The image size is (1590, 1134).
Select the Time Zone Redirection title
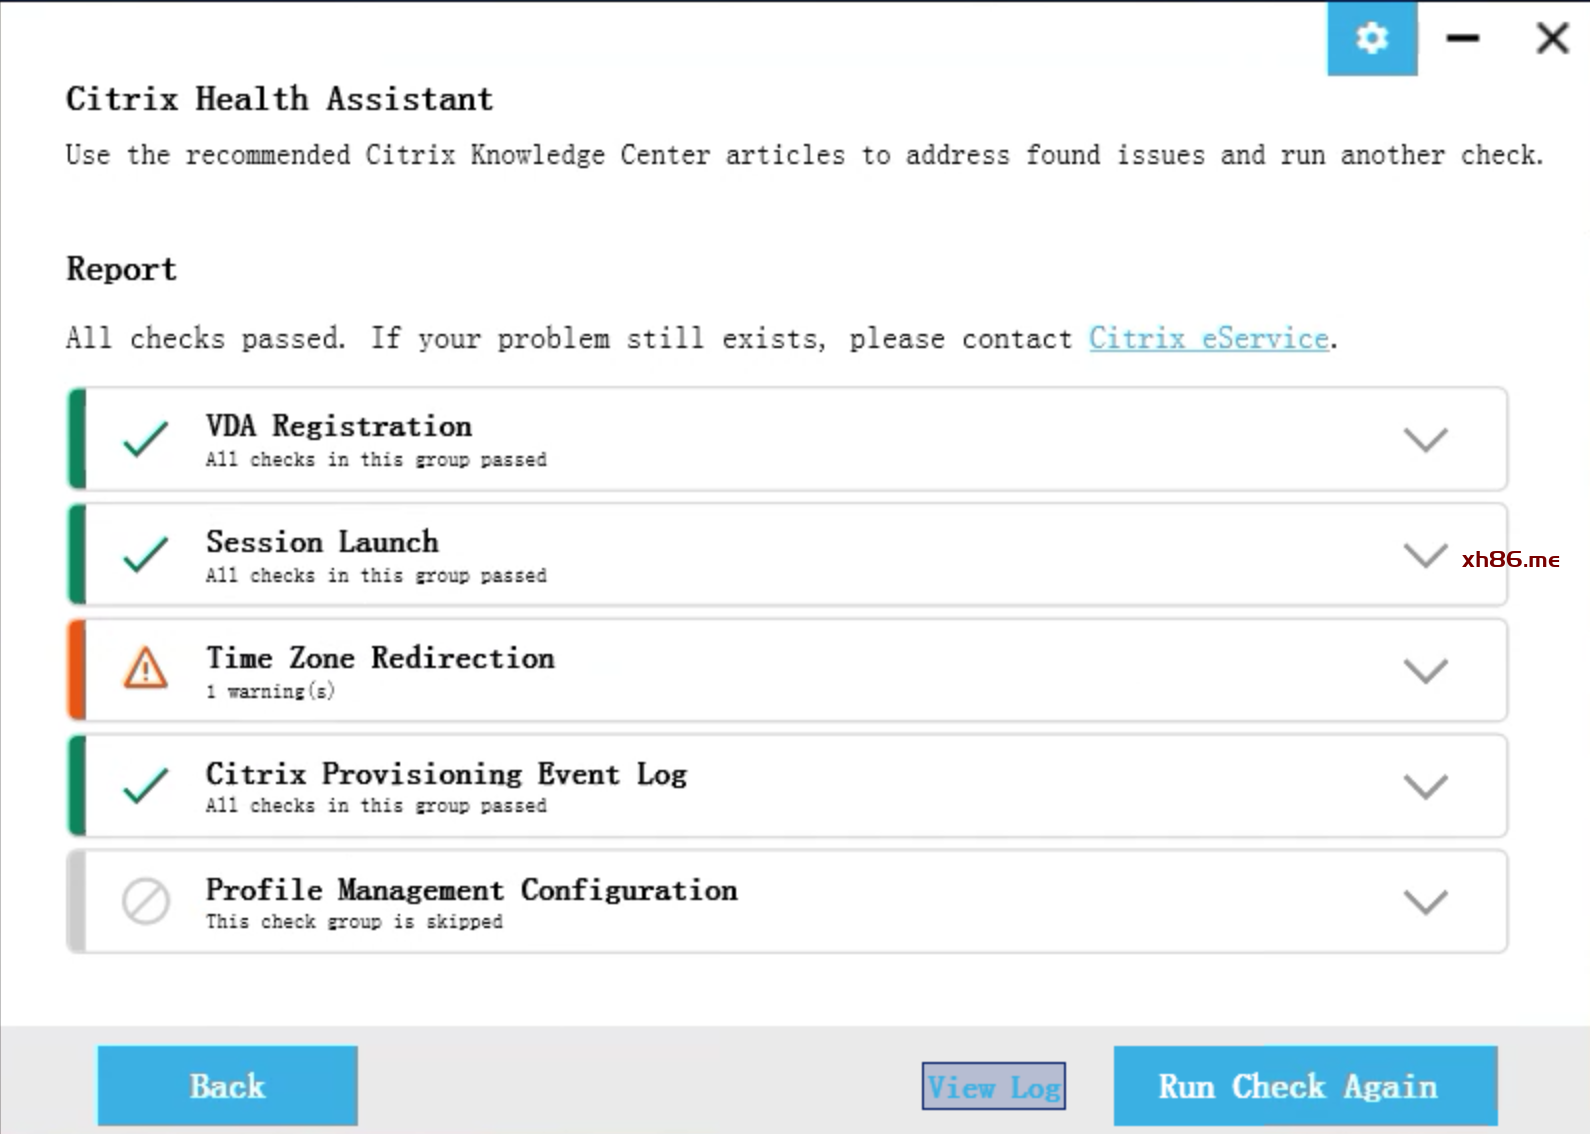(x=380, y=657)
